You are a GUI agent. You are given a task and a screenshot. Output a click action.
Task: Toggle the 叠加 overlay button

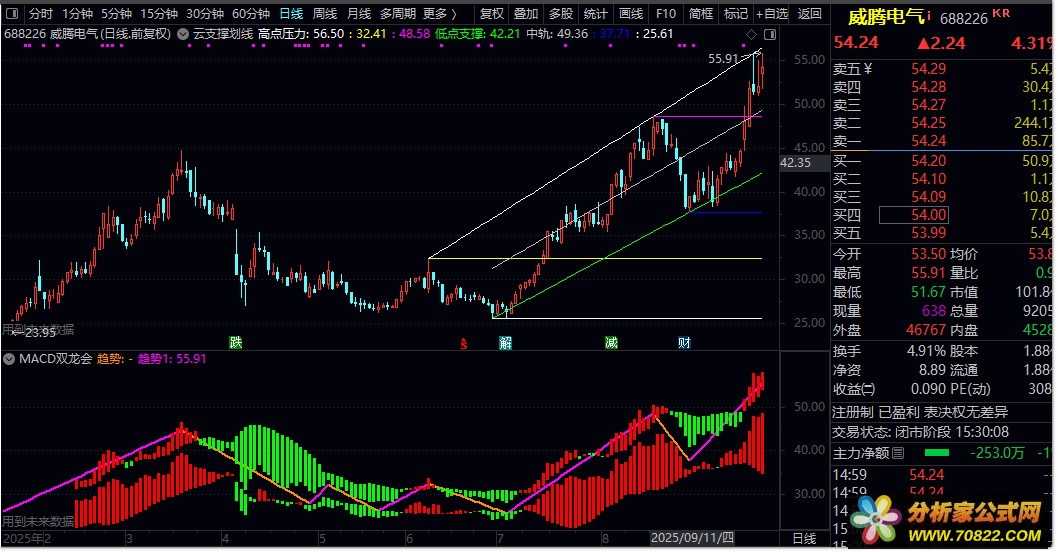coord(526,14)
